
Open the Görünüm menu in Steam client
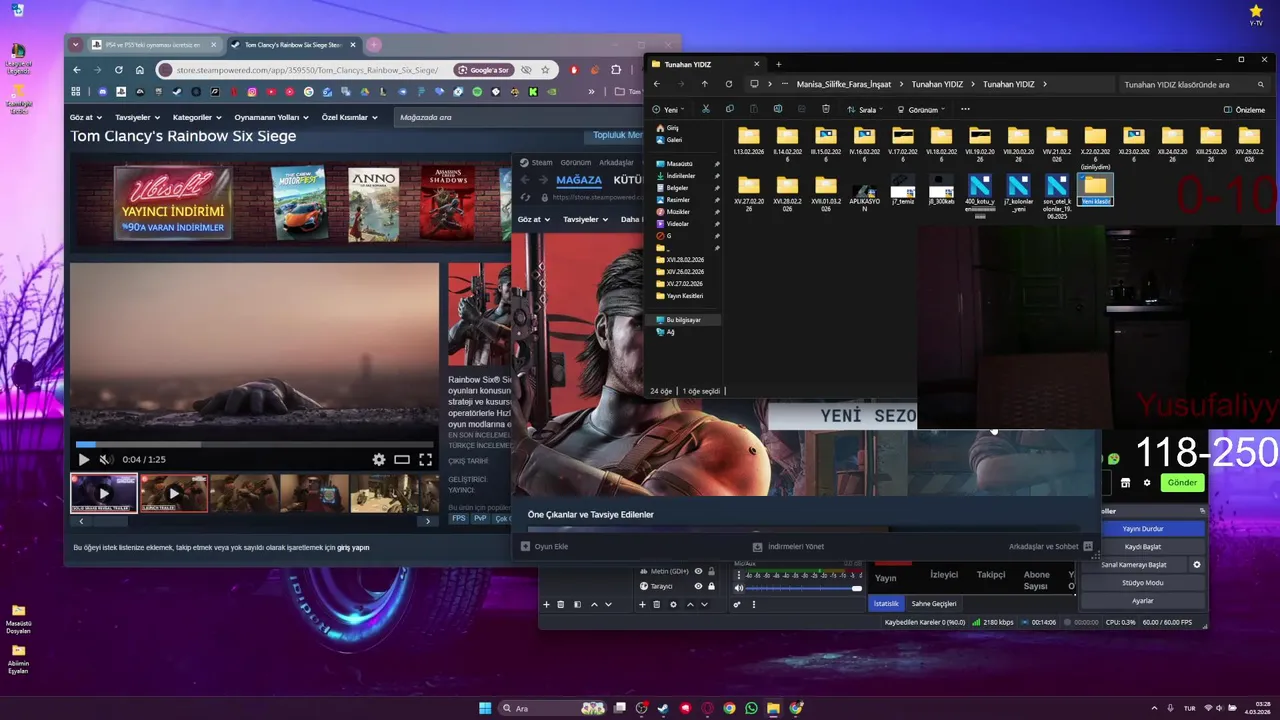(x=575, y=162)
